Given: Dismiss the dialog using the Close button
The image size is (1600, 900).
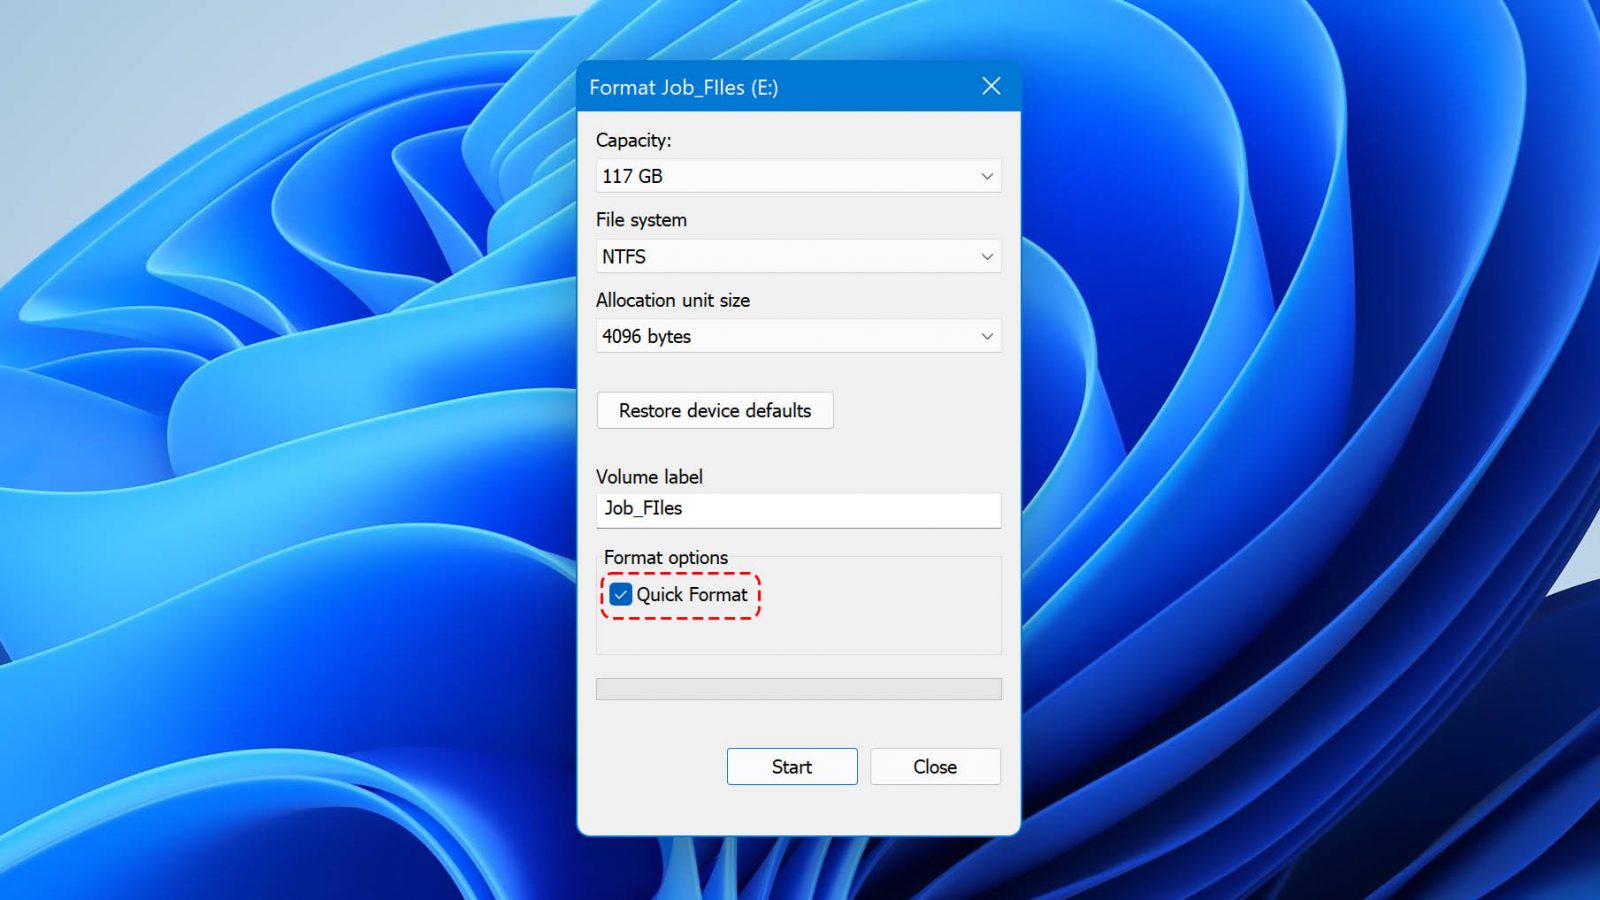Looking at the screenshot, I should 934,766.
